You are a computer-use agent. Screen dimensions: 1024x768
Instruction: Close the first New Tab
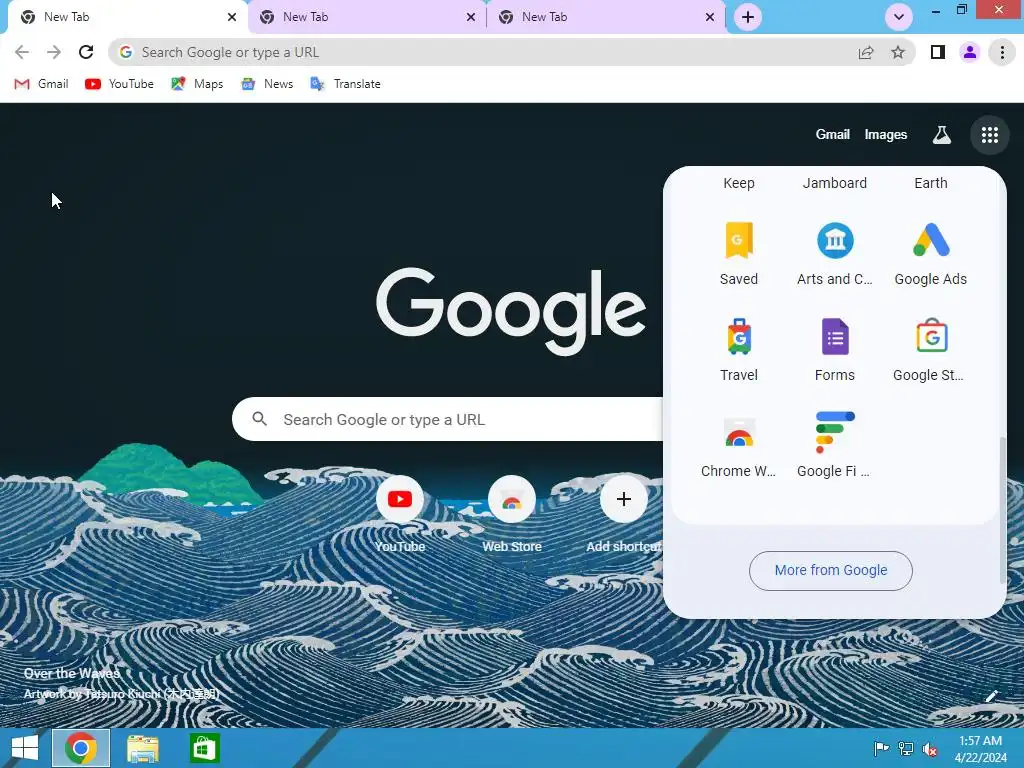pyautogui.click(x=232, y=17)
